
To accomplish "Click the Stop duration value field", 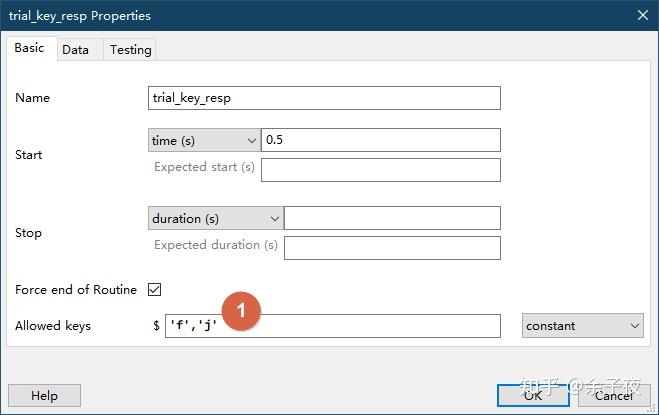I will coord(392,219).
